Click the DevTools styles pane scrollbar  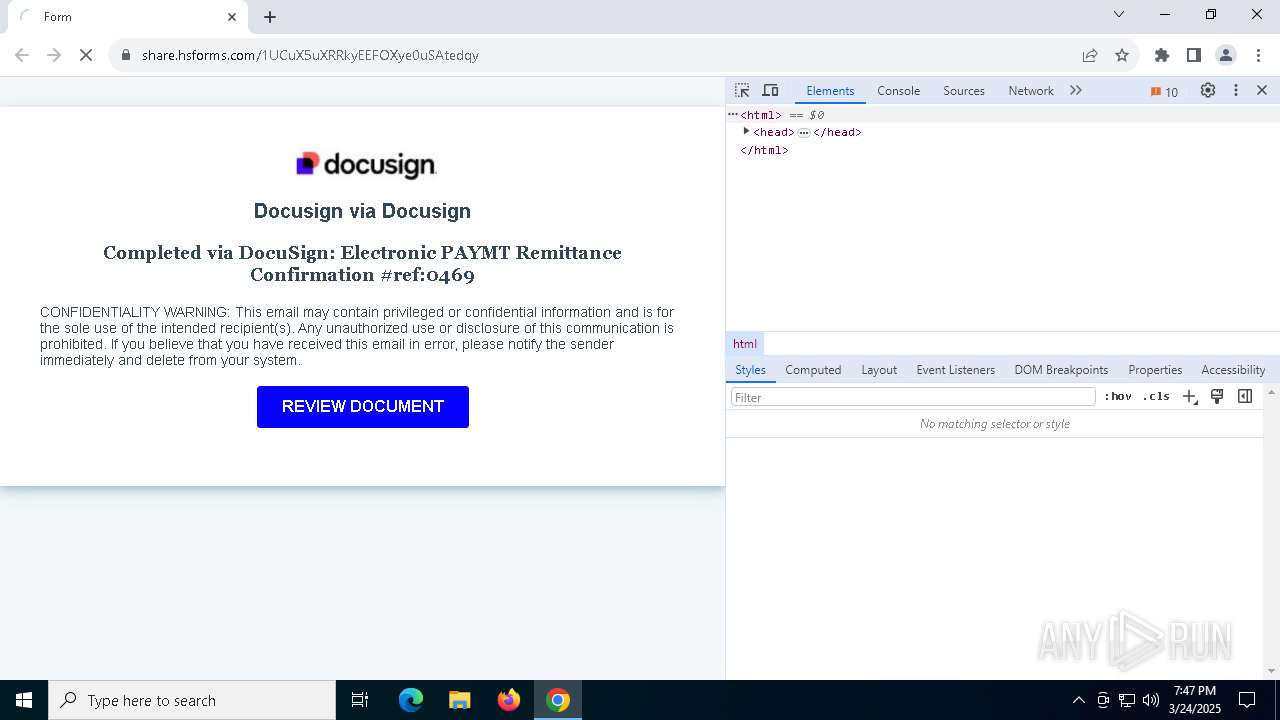[x=1271, y=532]
